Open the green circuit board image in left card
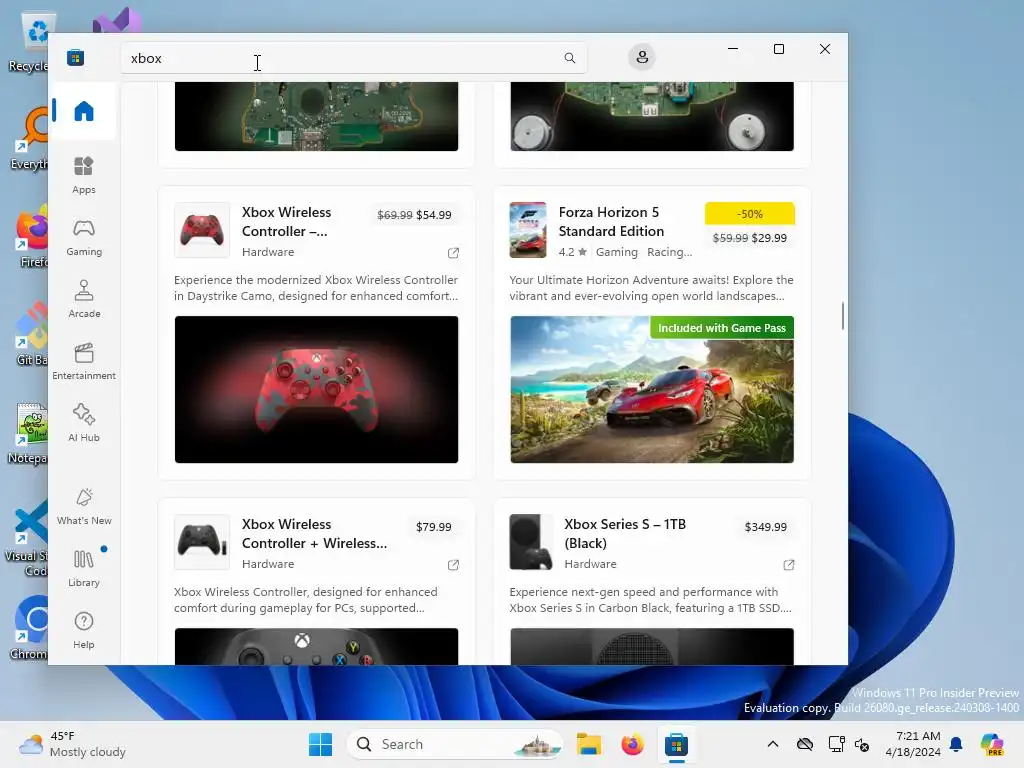This screenshot has width=1024, height=768. [x=316, y=116]
